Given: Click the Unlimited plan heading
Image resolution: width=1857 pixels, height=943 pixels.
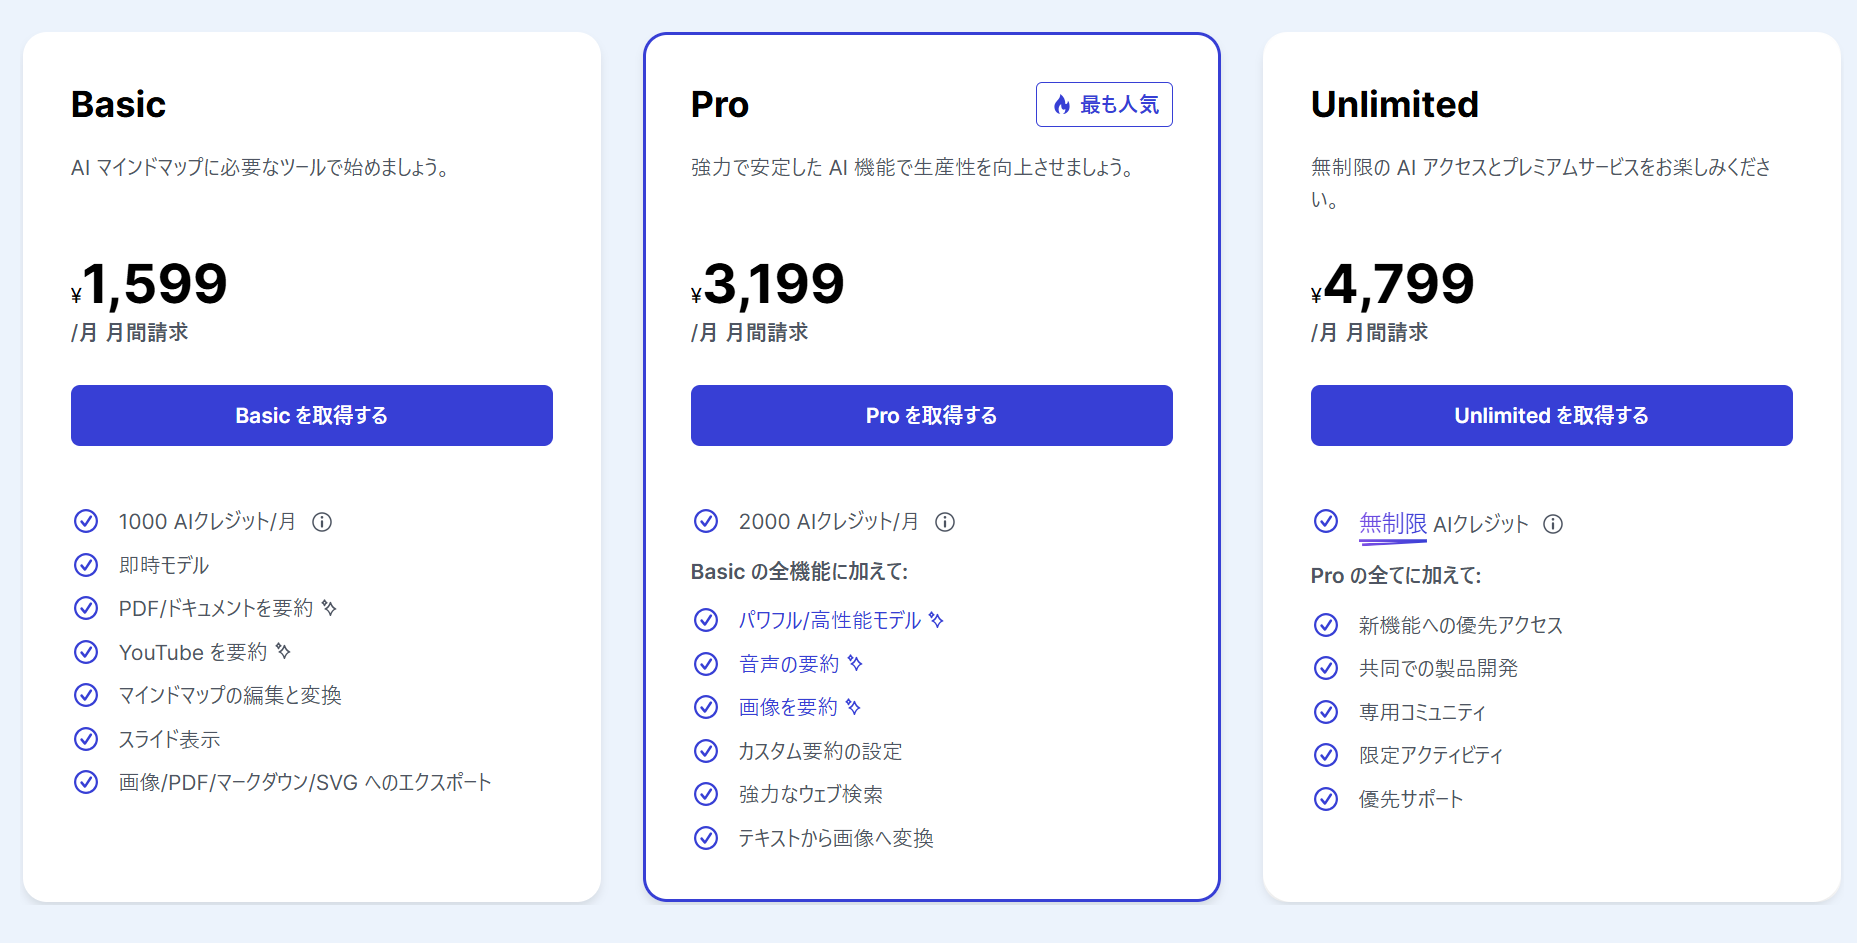Looking at the screenshot, I should (1395, 104).
